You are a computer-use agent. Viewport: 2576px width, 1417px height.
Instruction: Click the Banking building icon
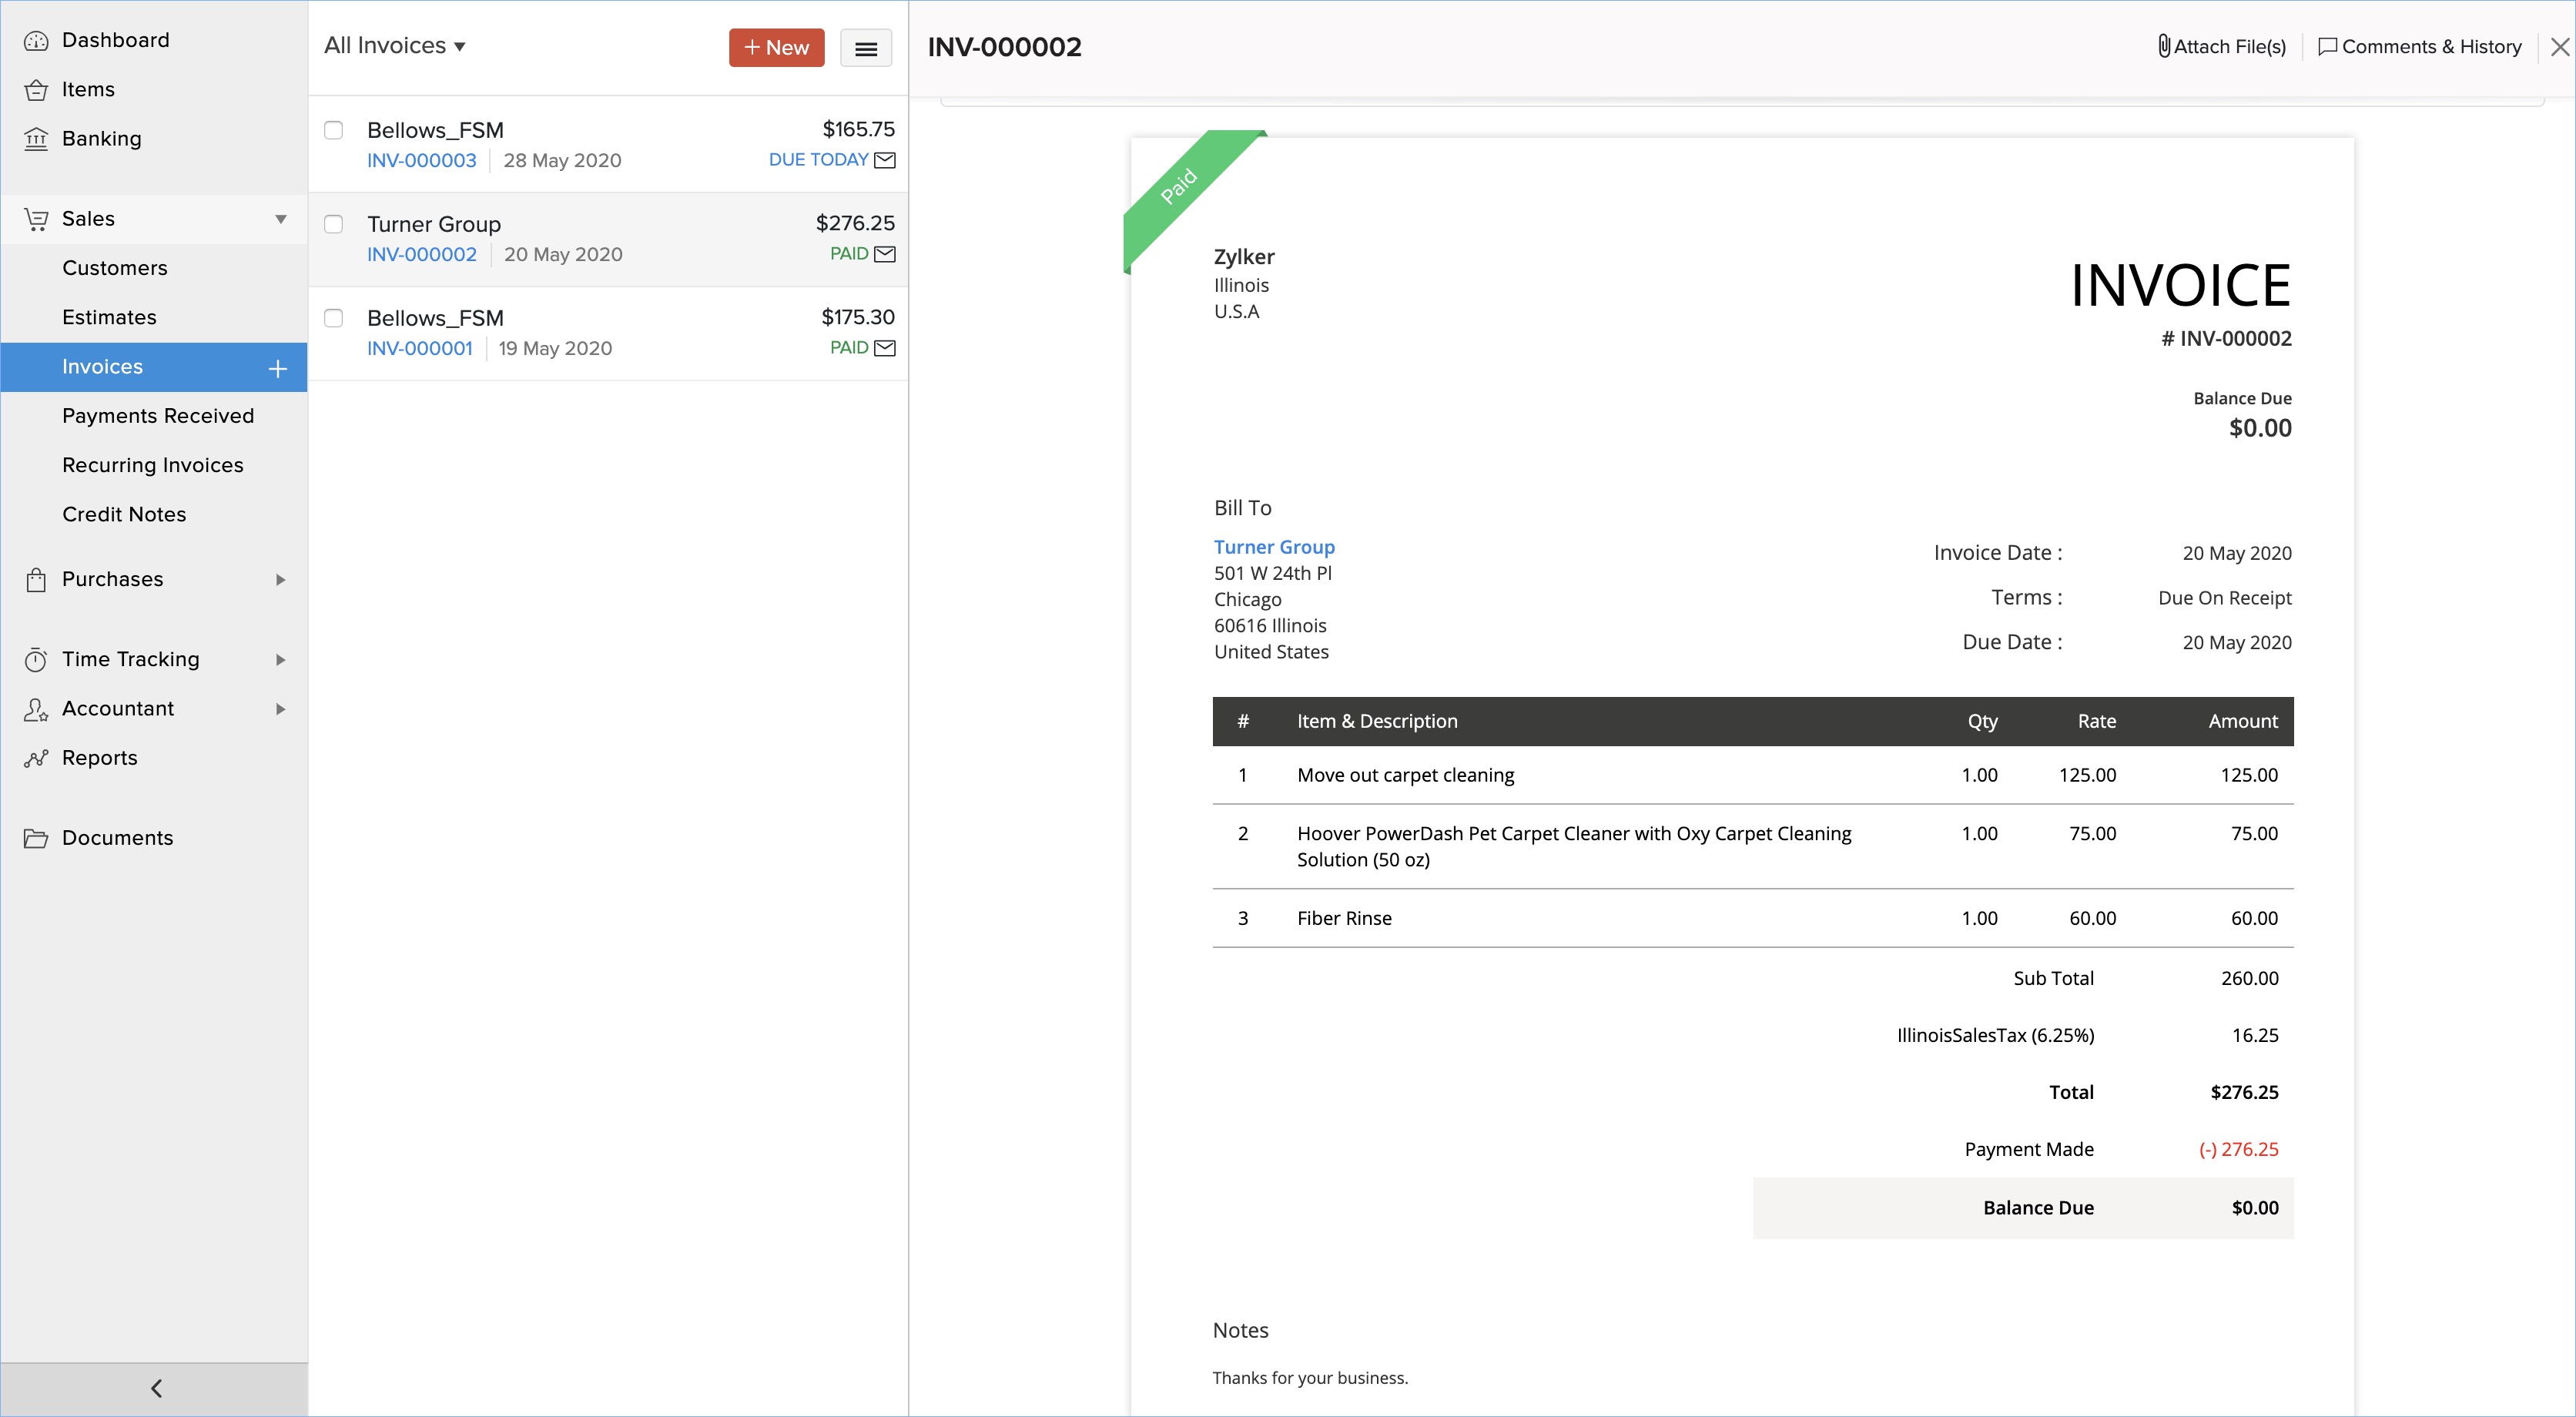tap(36, 139)
